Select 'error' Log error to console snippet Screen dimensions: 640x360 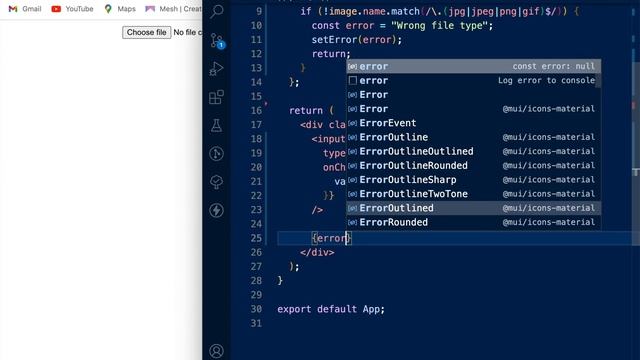coord(473,80)
